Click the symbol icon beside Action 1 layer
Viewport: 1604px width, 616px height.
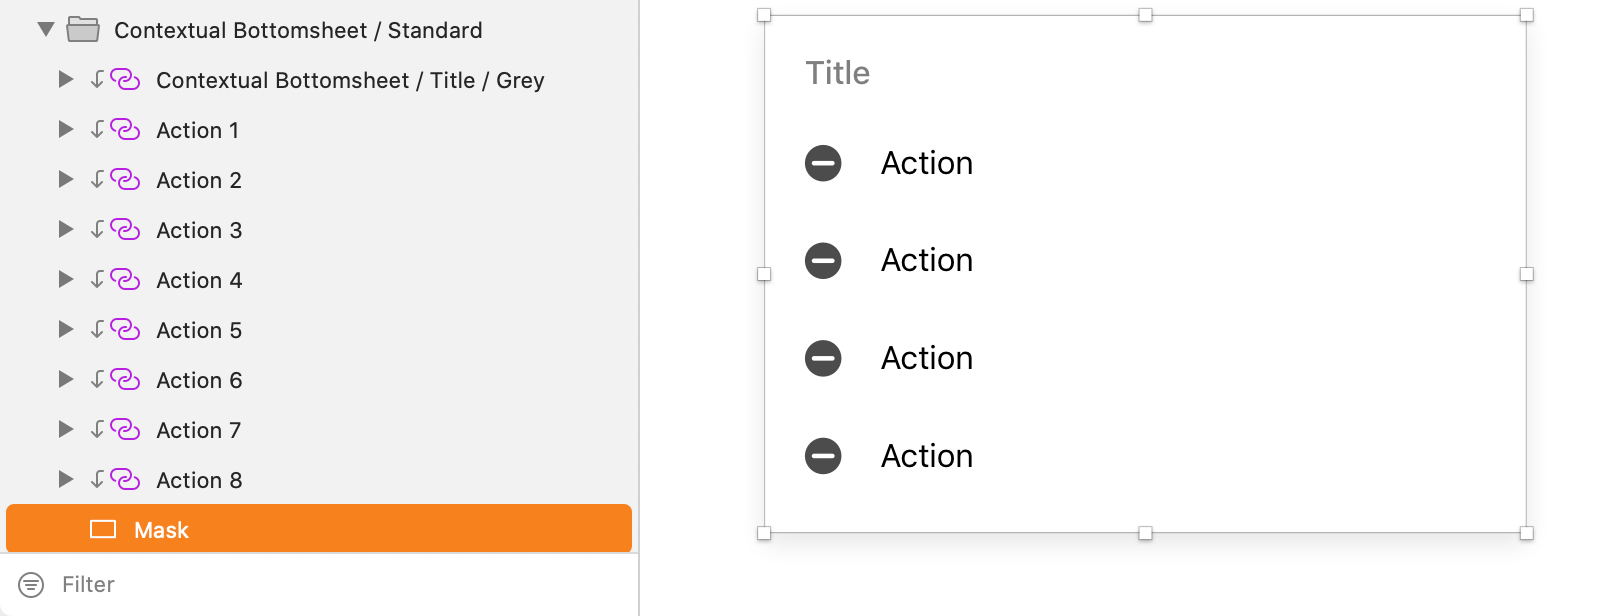pyautogui.click(x=125, y=130)
